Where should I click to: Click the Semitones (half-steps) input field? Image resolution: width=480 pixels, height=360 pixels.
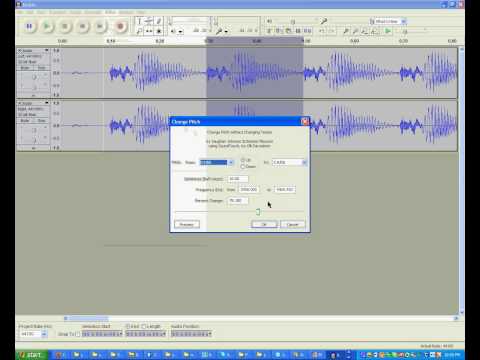point(238,179)
